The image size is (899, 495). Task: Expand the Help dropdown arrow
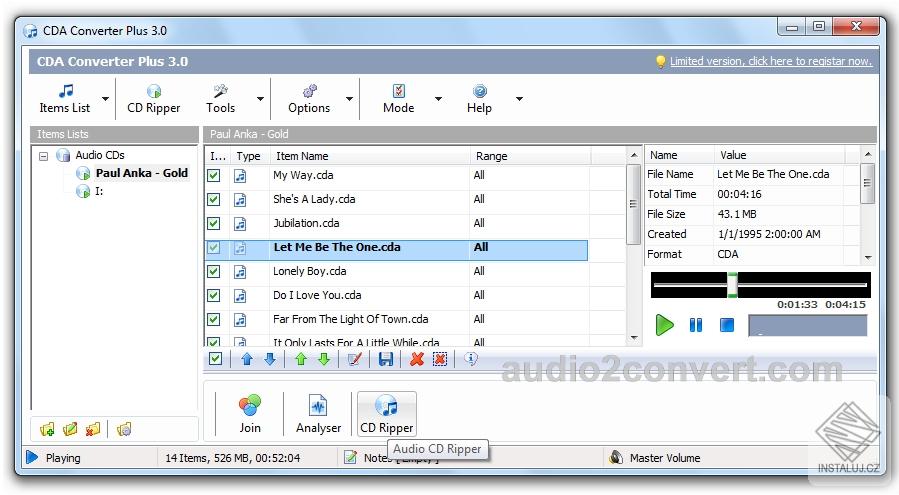coord(519,99)
